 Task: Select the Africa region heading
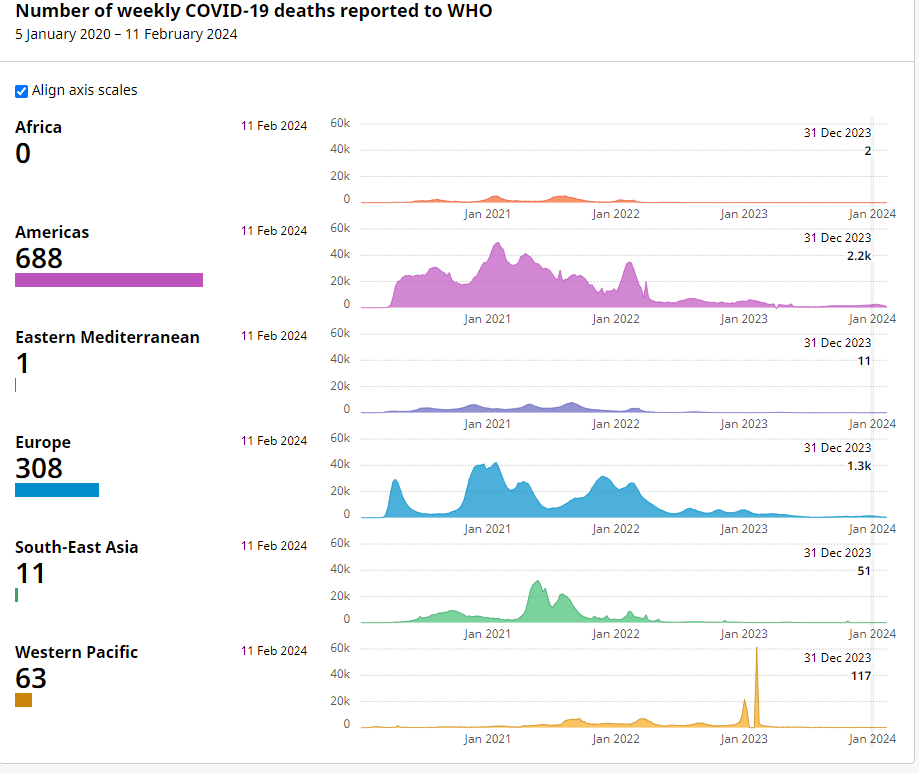[38, 127]
